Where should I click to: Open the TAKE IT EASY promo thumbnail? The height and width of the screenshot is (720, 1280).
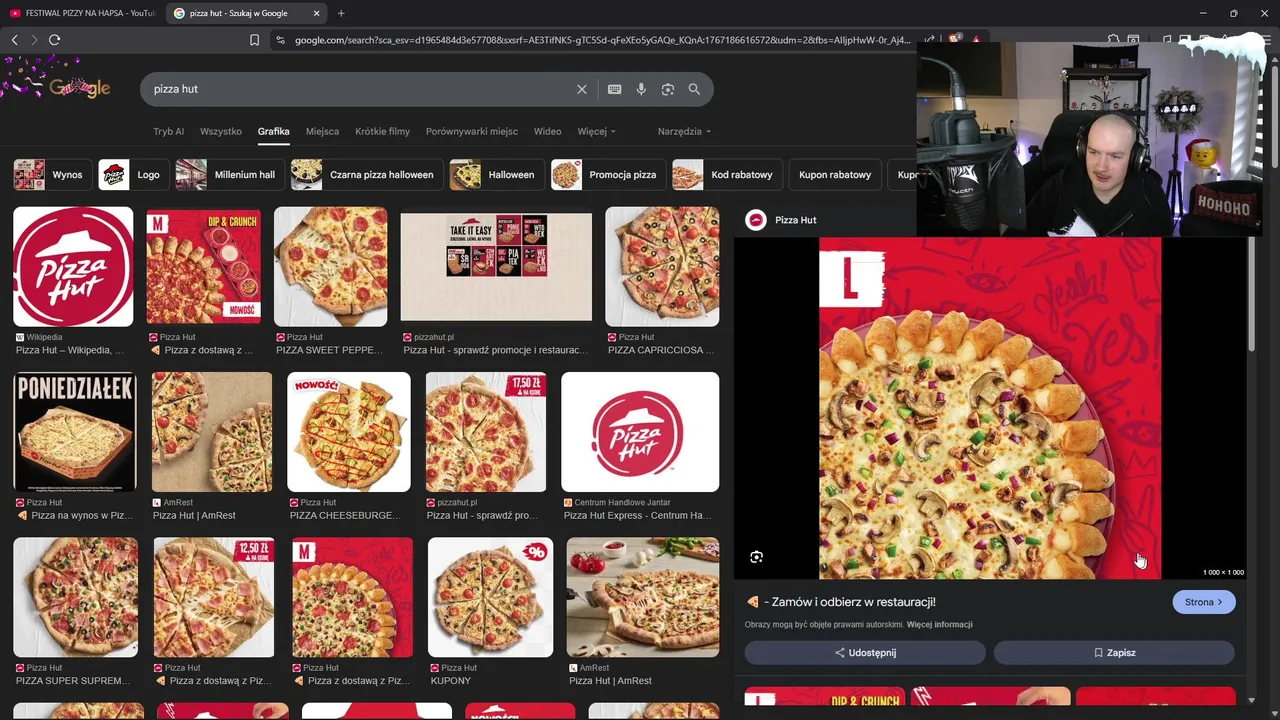tap(496, 267)
